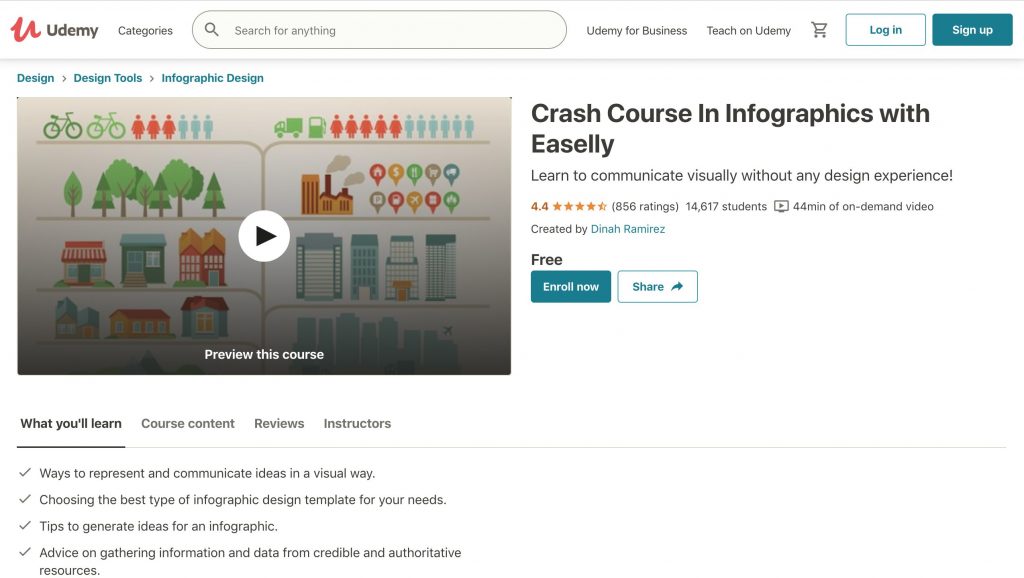Go to Design Tools breadcrumb
This screenshot has height=578, width=1024.
[108, 78]
